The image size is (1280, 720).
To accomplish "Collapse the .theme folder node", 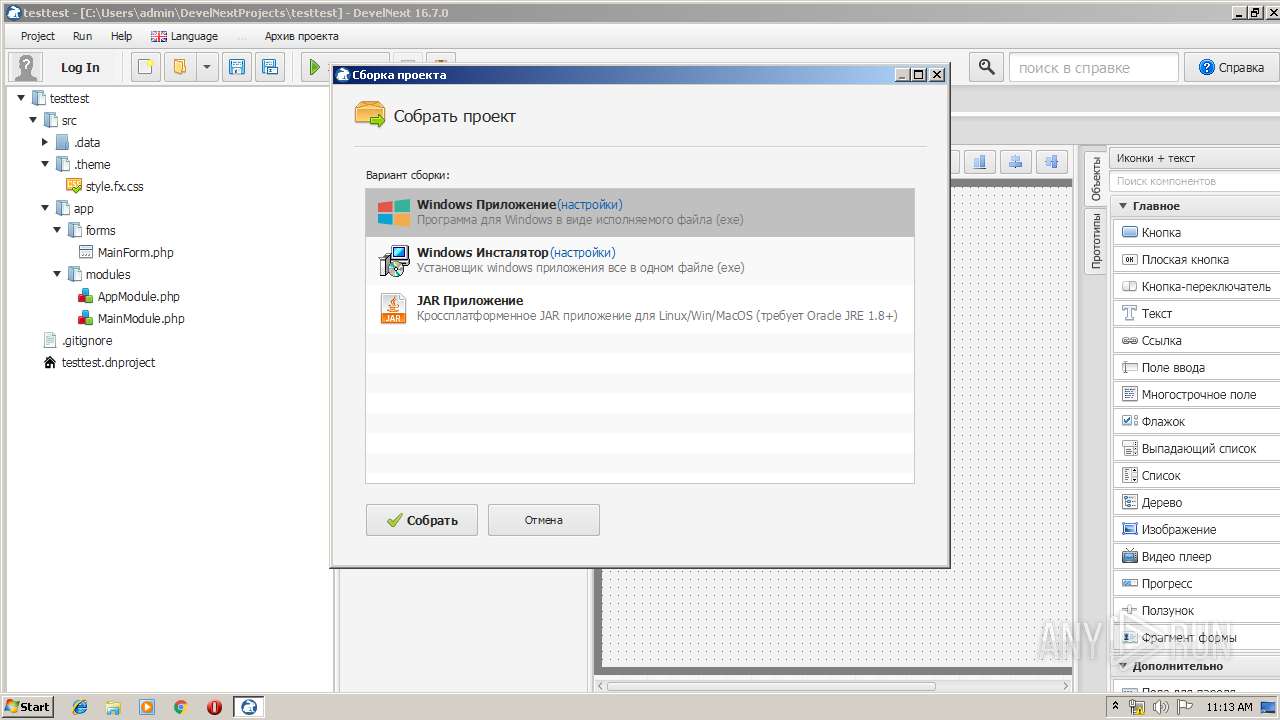I will (x=45, y=164).
